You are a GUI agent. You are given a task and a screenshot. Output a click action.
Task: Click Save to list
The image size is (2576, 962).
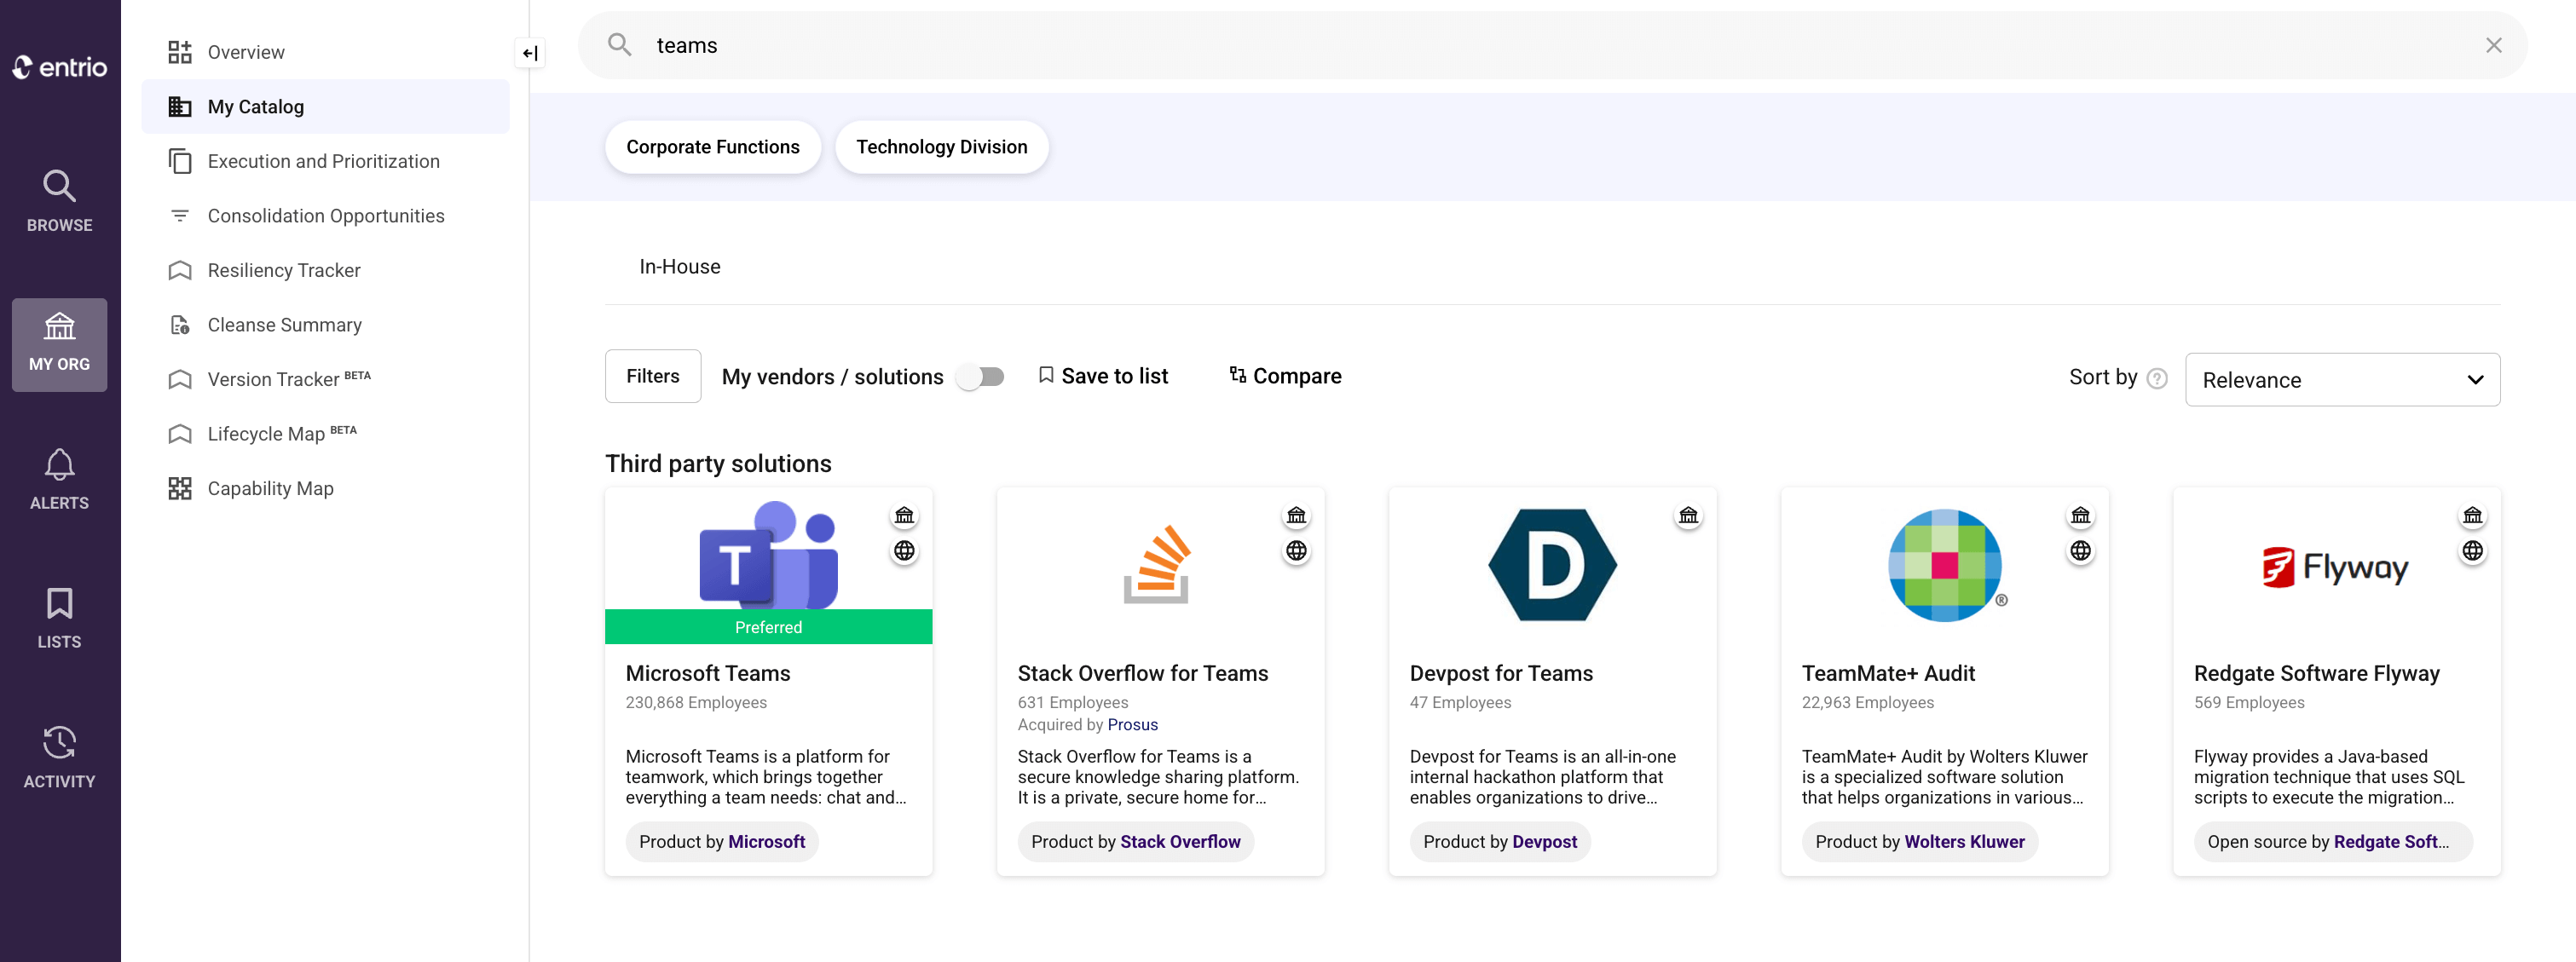(1103, 376)
